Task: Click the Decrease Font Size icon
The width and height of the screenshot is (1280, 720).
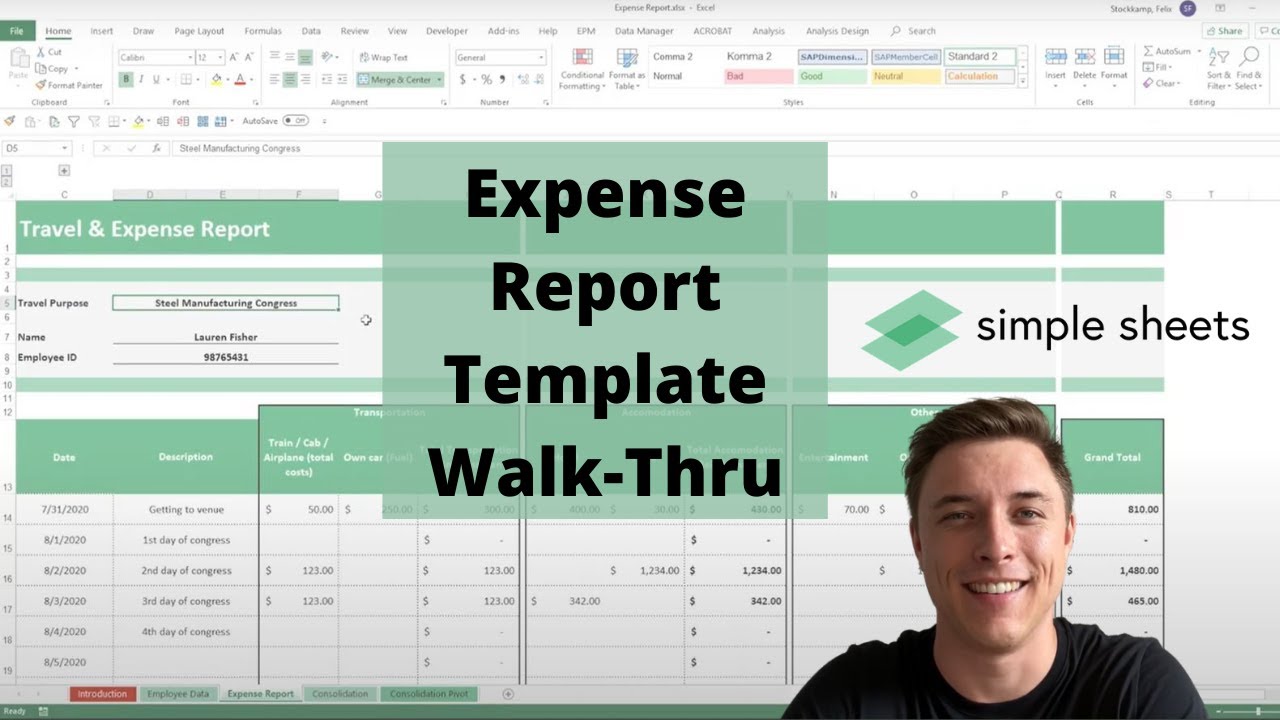Action: [x=247, y=58]
